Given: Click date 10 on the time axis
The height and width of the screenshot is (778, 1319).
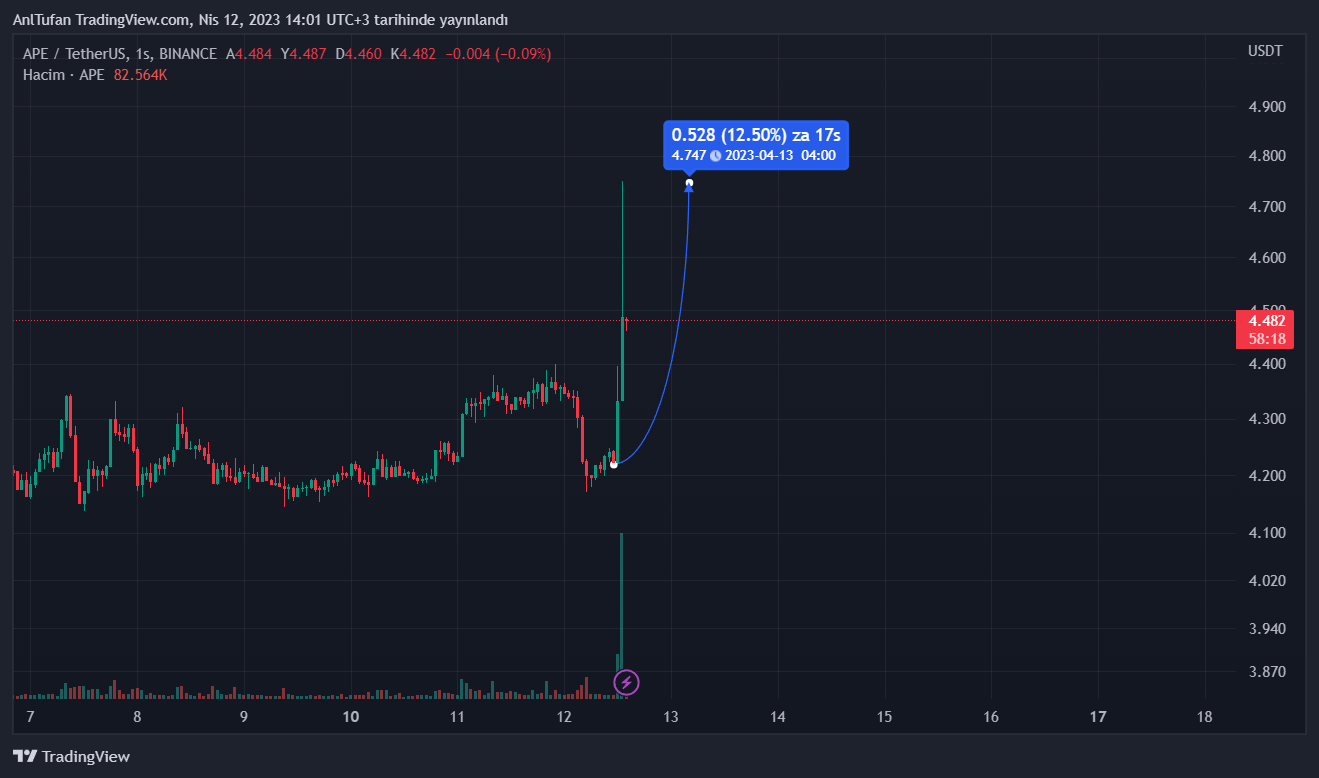Looking at the screenshot, I should click(351, 716).
